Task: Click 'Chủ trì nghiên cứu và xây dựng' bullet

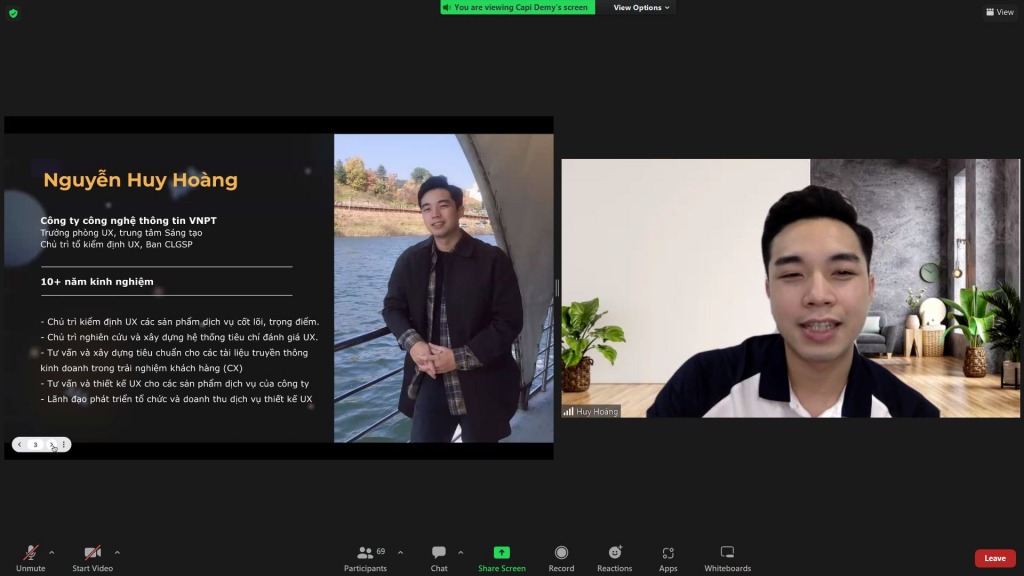Action: (179, 337)
